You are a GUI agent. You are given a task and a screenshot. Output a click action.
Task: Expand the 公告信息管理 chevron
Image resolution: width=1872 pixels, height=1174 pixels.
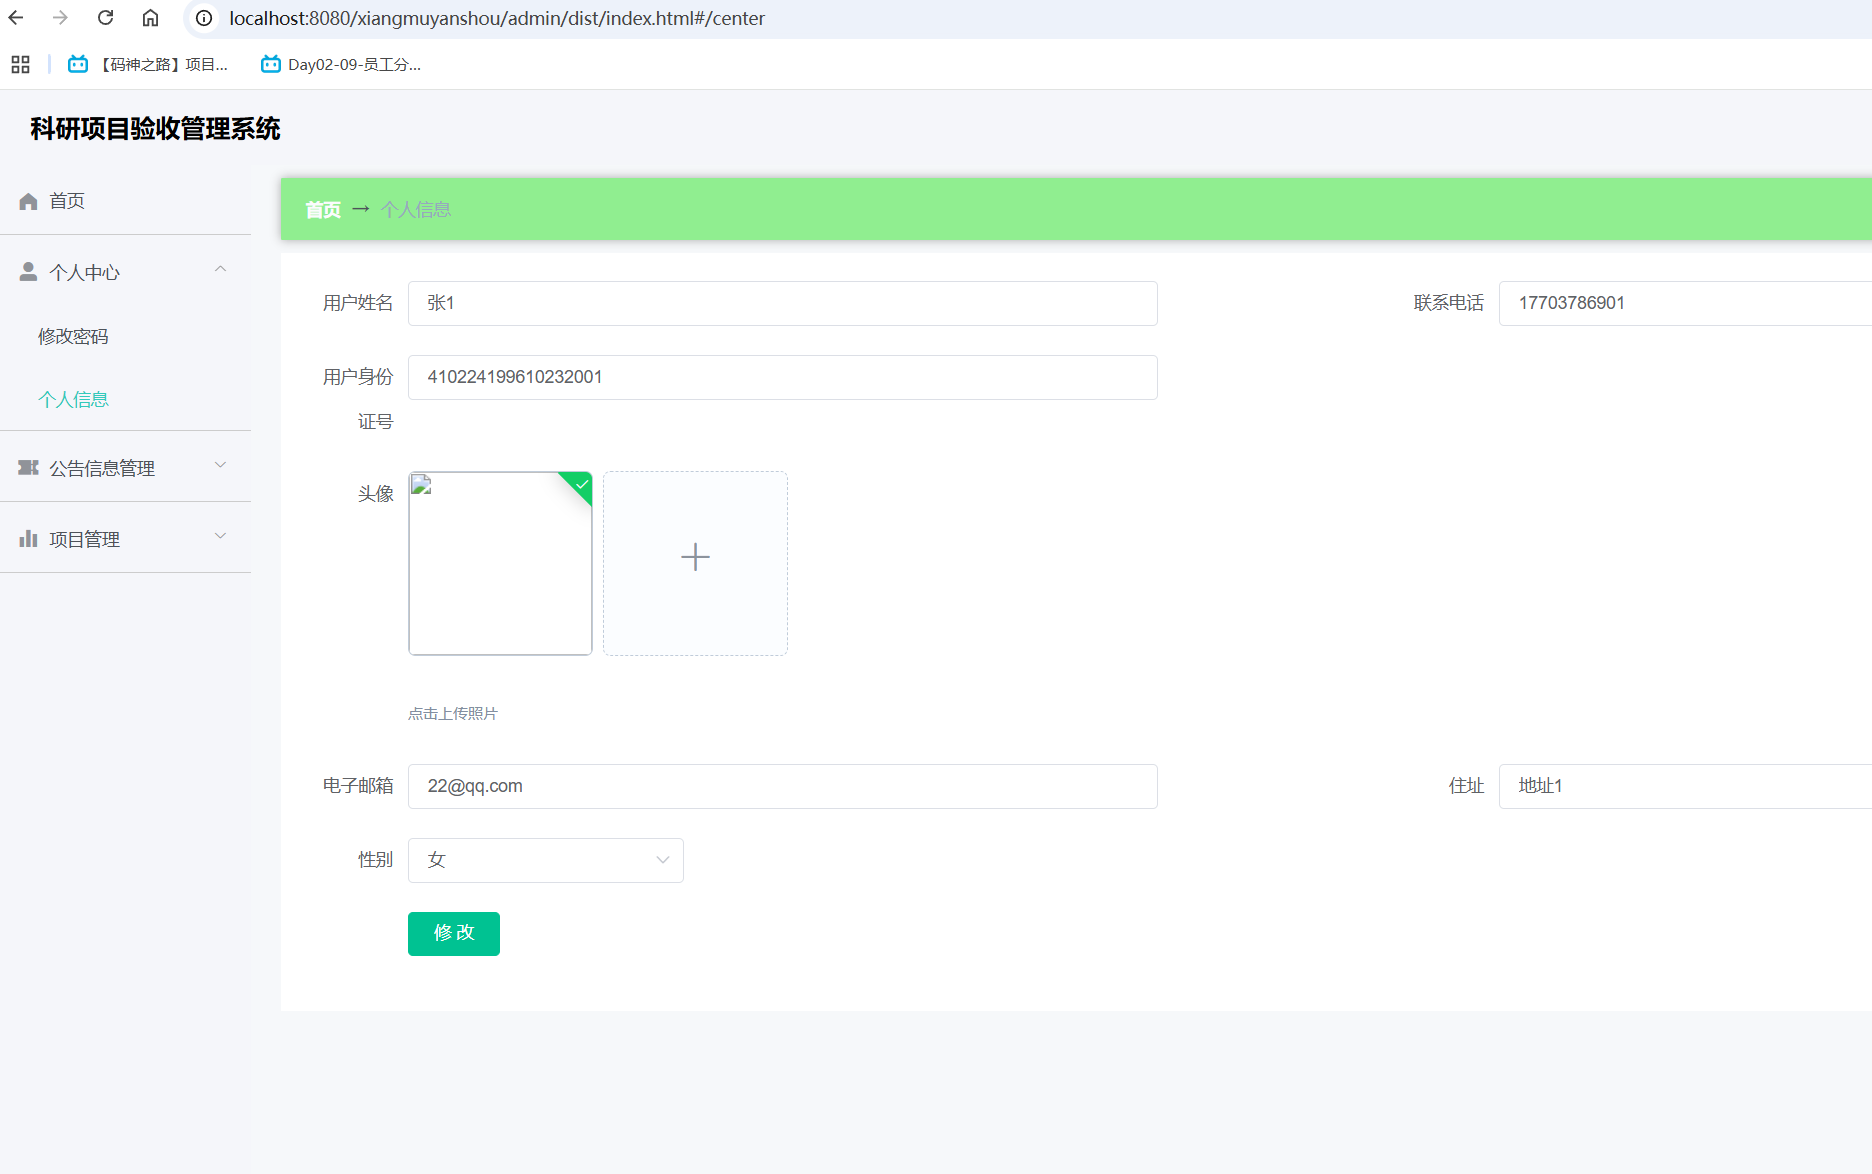tap(221, 465)
